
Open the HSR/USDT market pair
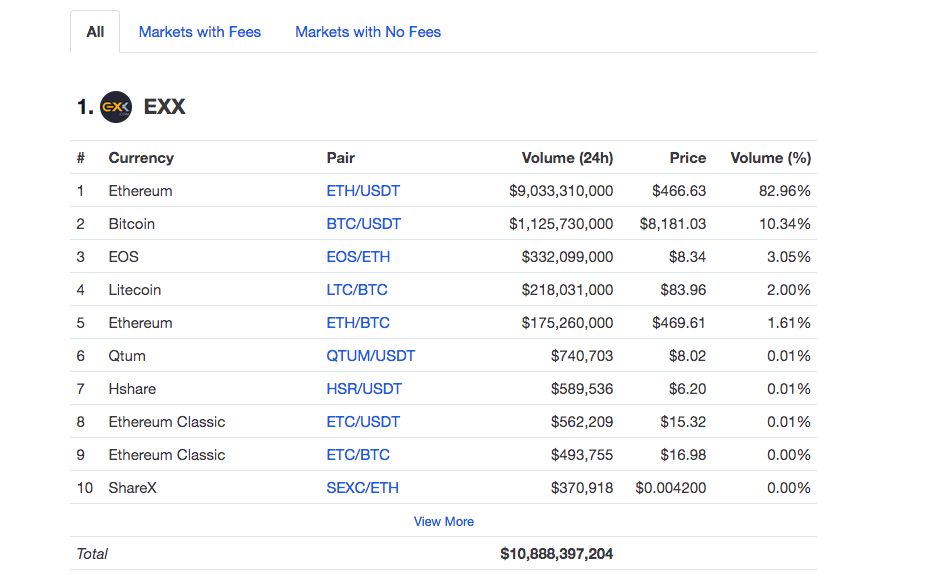click(x=364, y=389)
